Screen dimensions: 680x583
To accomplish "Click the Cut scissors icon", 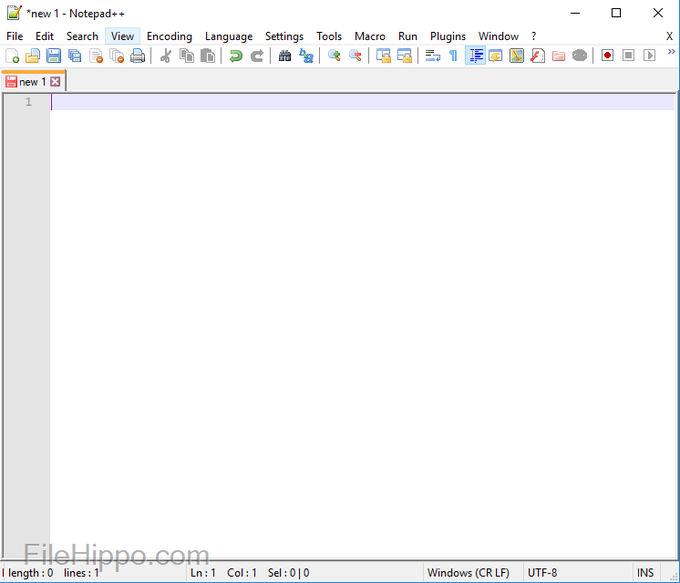I will 166,56.
